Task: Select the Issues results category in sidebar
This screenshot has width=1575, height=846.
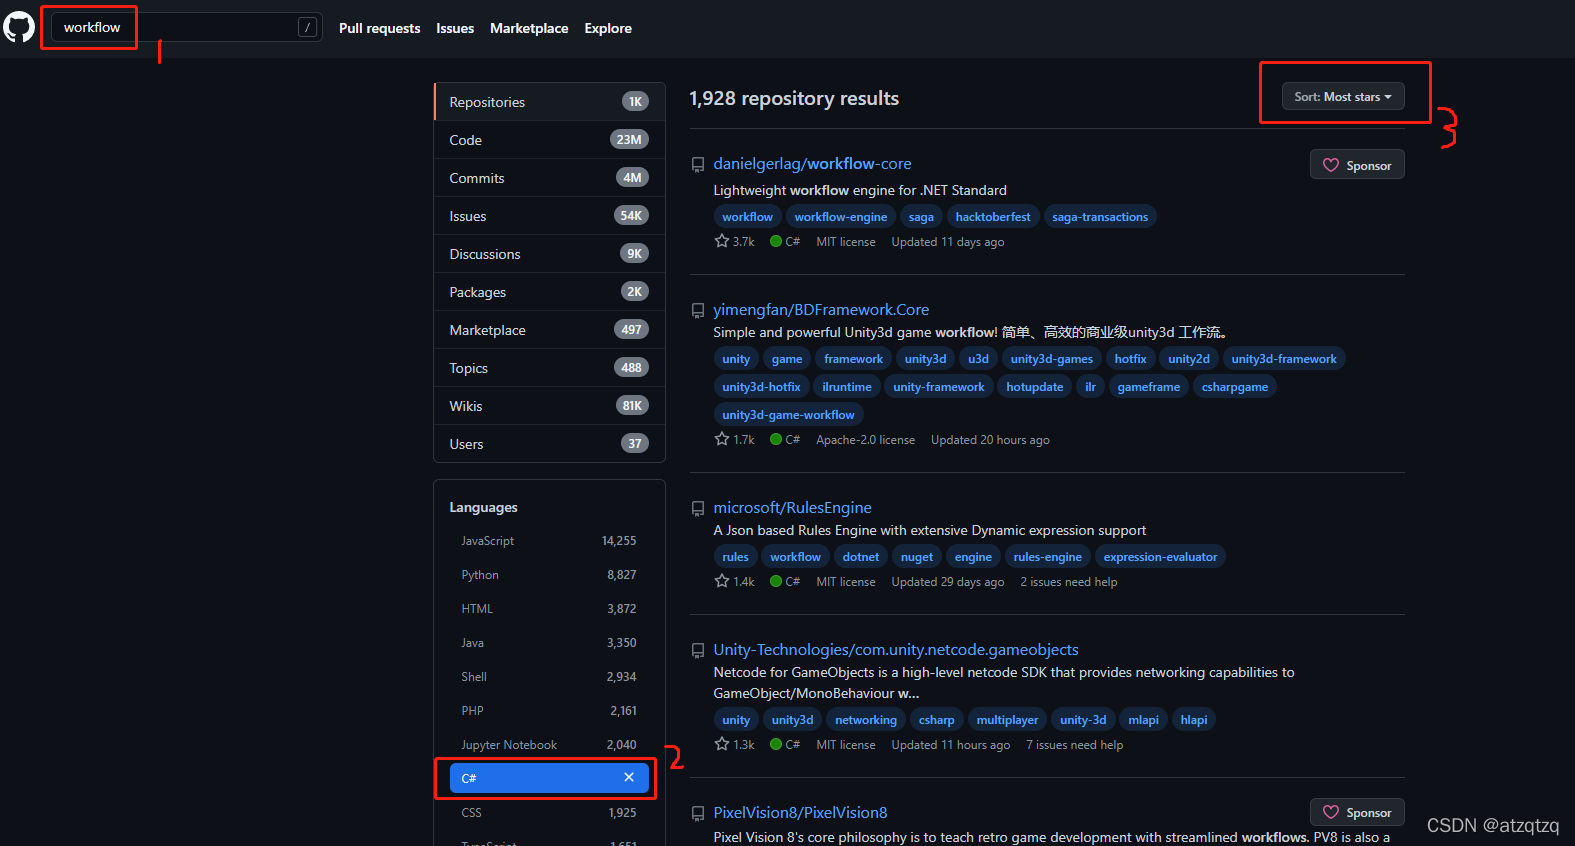Action: tap(549, 216)
